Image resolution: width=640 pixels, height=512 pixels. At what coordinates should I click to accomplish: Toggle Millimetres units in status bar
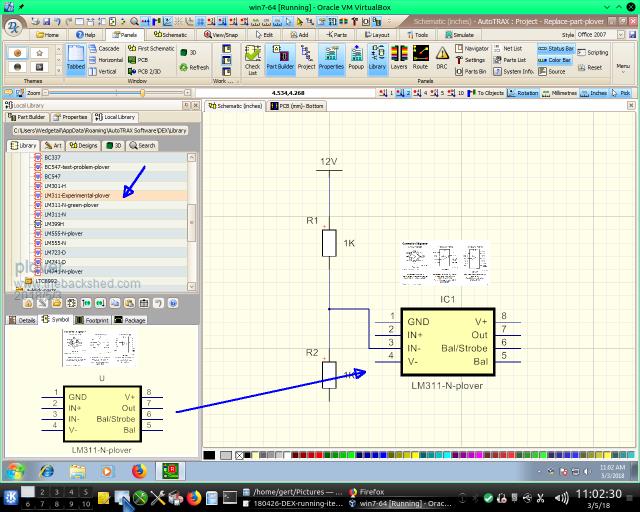tap(562, 93)
